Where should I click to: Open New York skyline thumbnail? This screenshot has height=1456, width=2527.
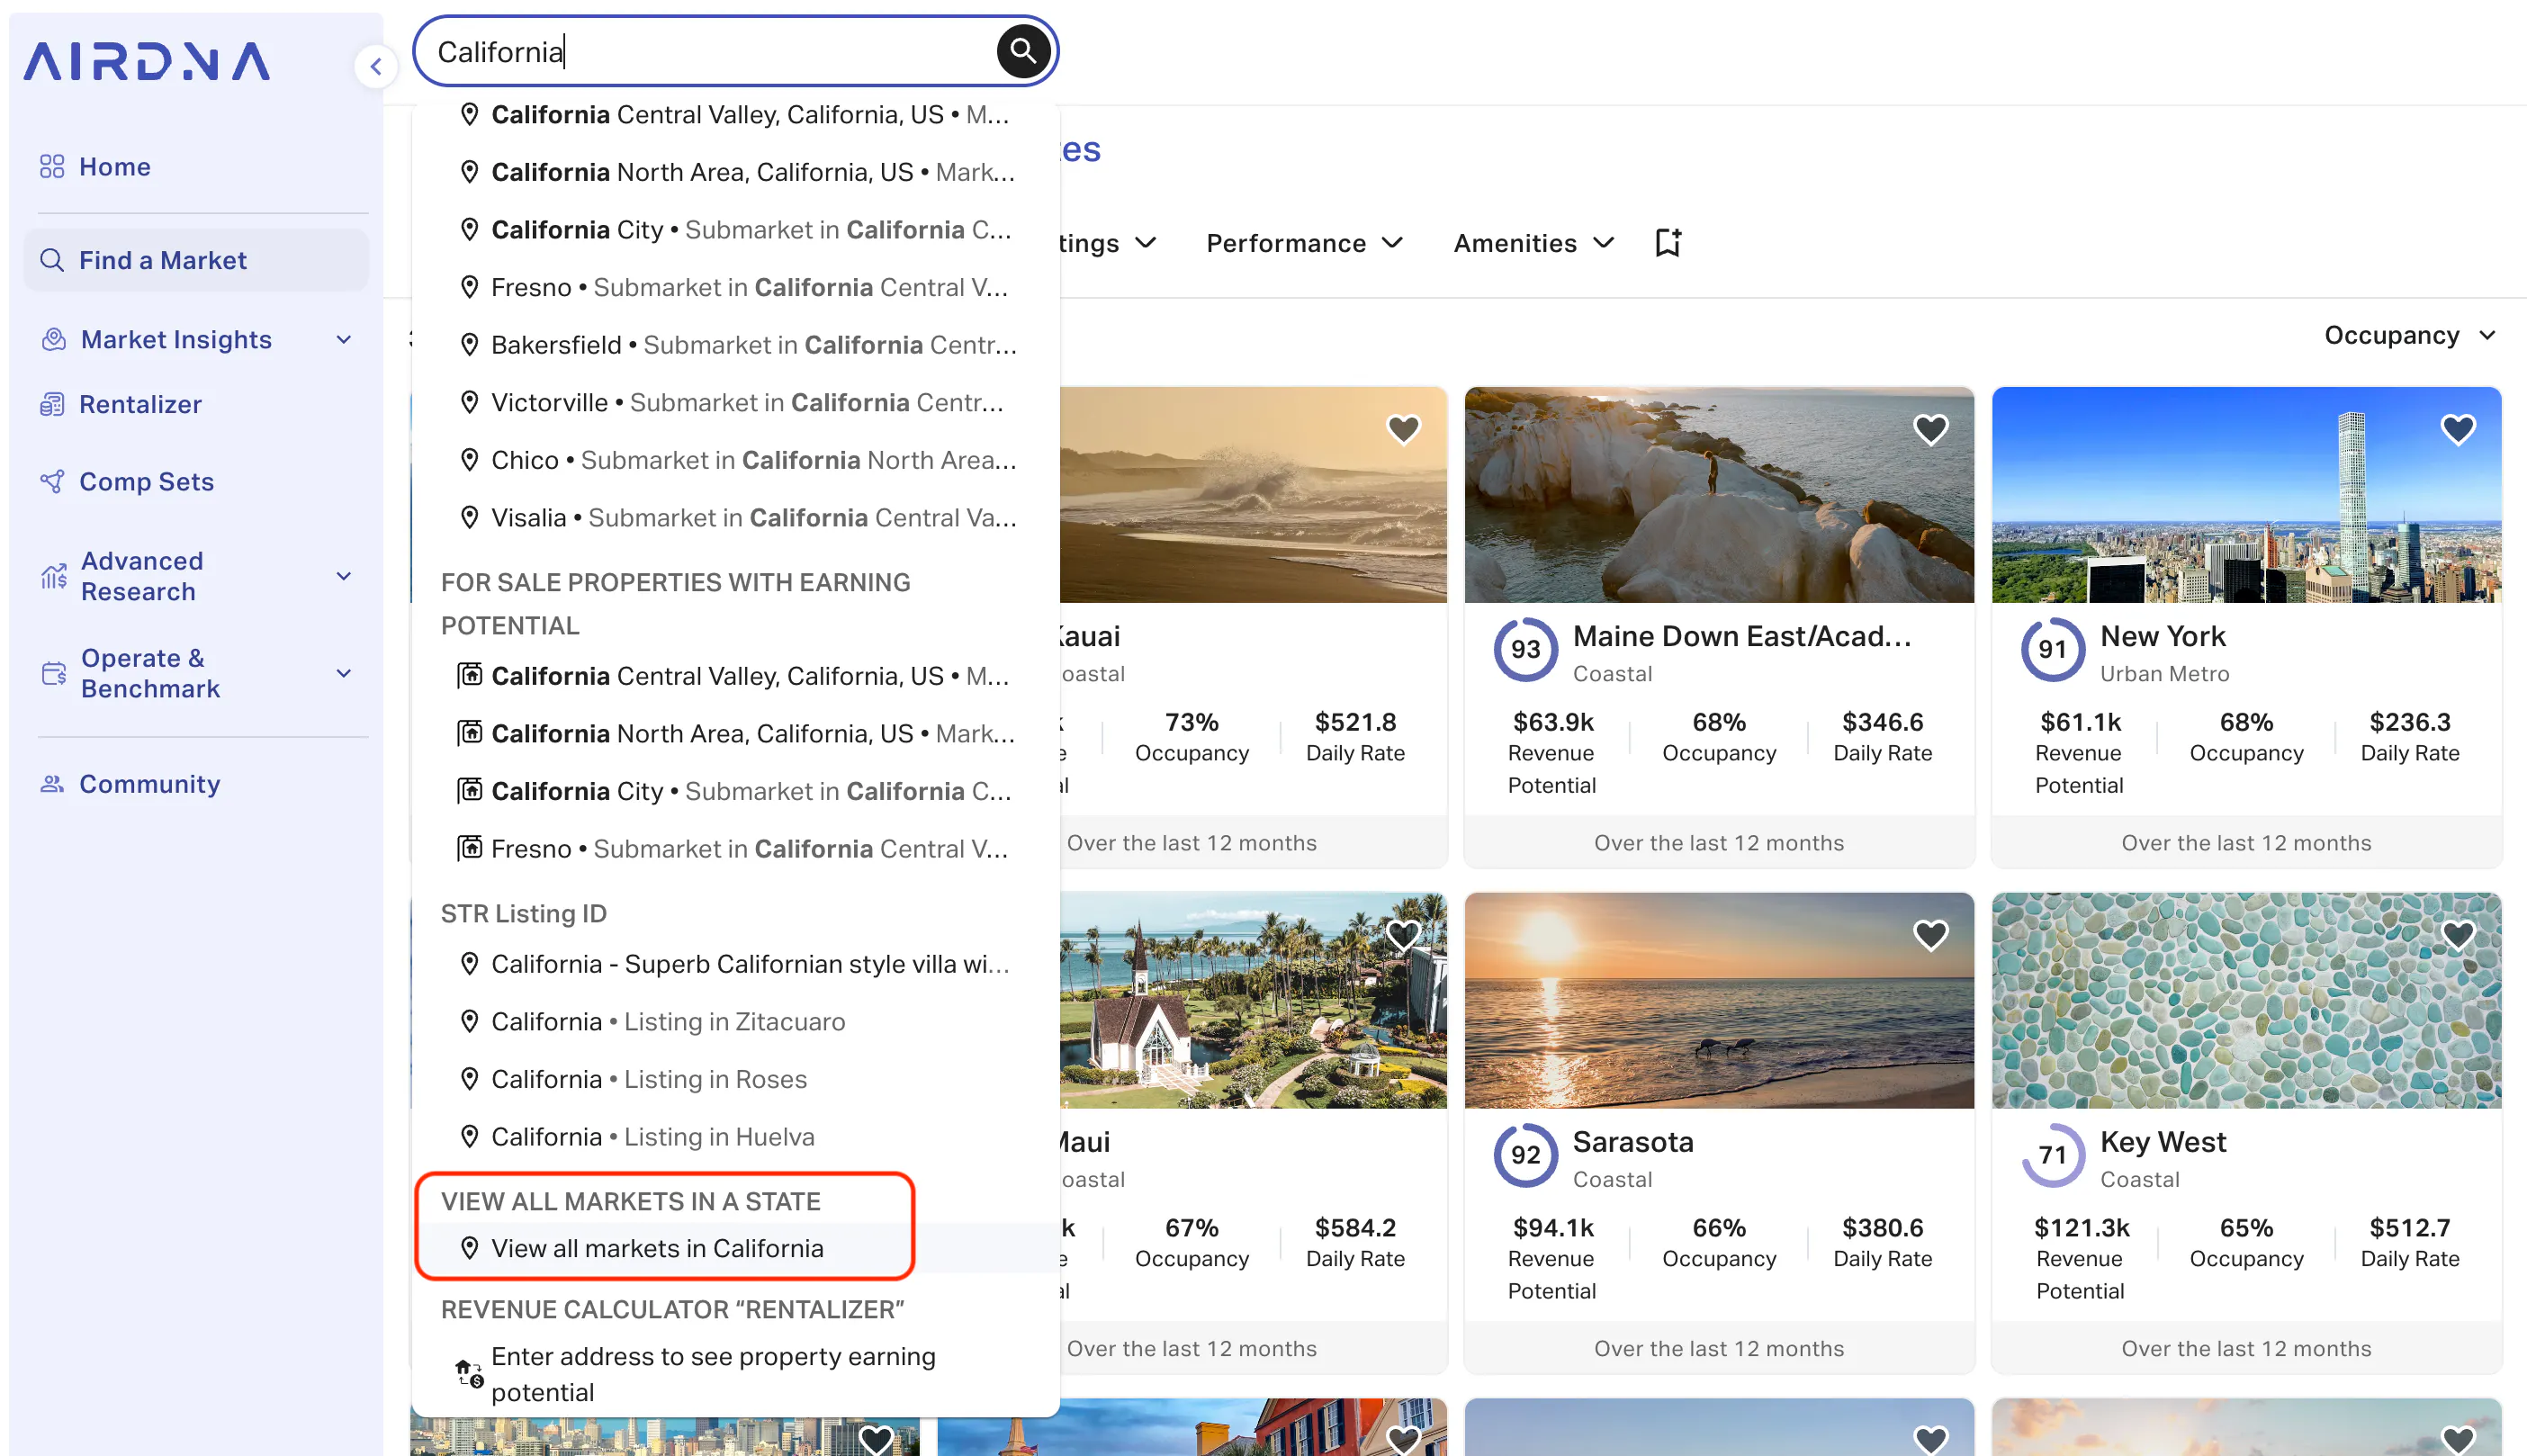[x=2246, y=495]
